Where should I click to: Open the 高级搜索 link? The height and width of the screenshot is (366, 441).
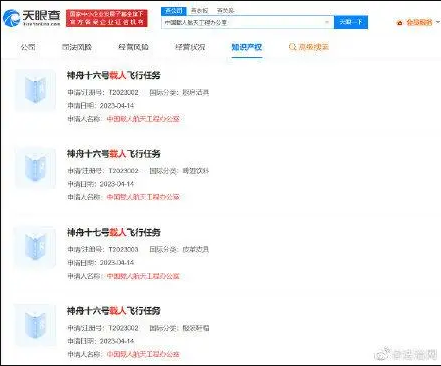pyautogui.click(x=314, y=47)
